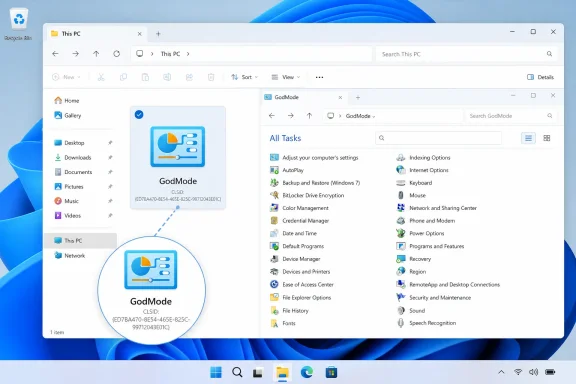The height and width of the screenshot is (384, 576).
Task: Click the Rename icon in This PC toolbar
Action: [167, 77]
